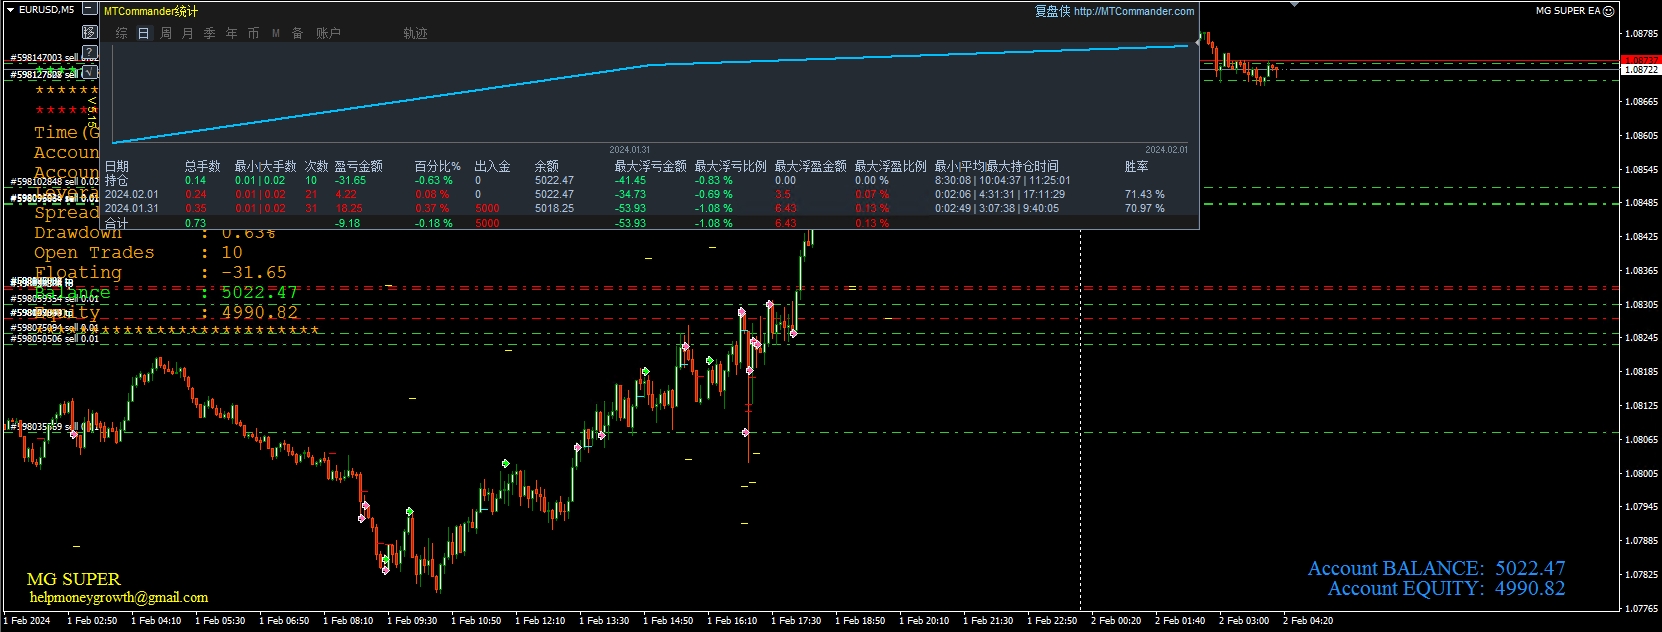
Task: Click the 胜率 win rate column header
Action: (x=1136, y=166)
